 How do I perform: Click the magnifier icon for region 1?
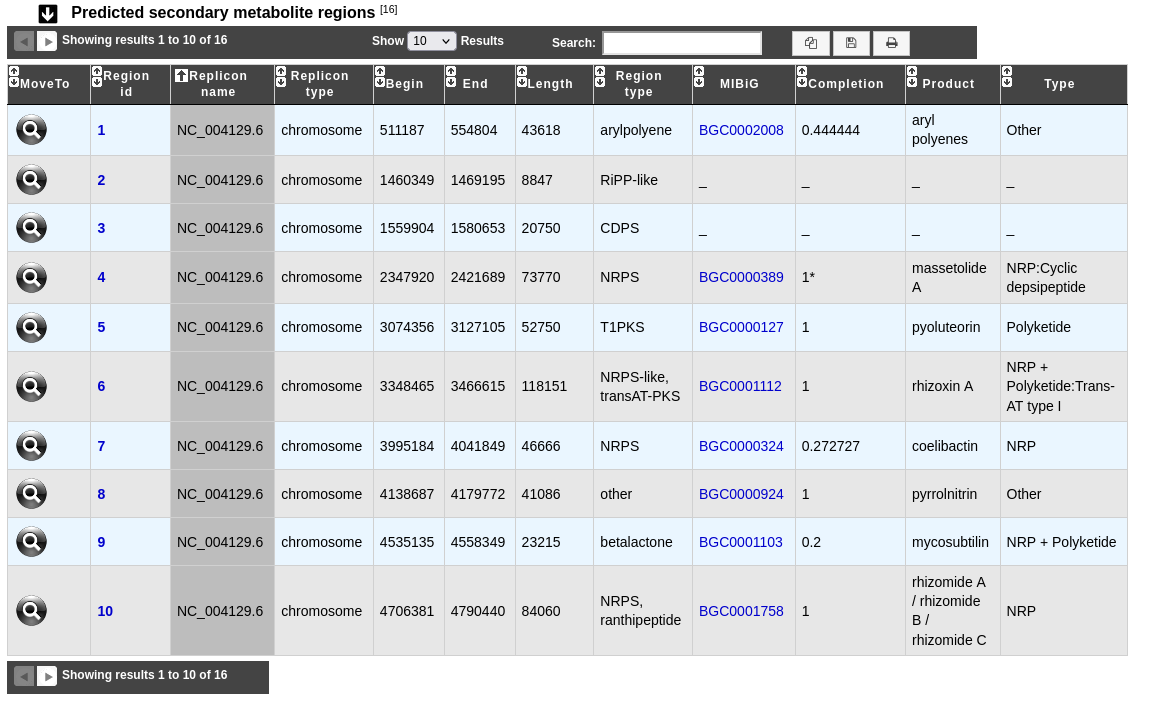pos(32,130)
